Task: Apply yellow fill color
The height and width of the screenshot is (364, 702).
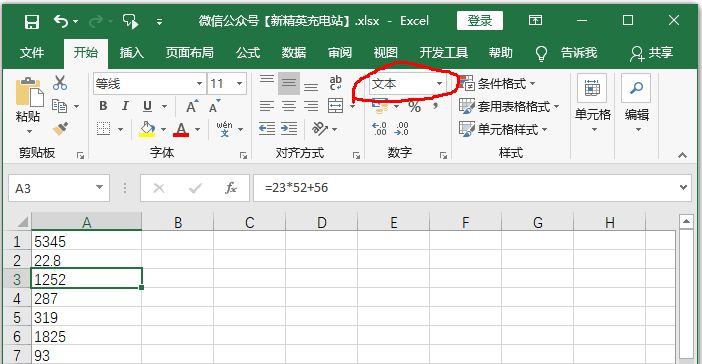Action: (147, 129)
